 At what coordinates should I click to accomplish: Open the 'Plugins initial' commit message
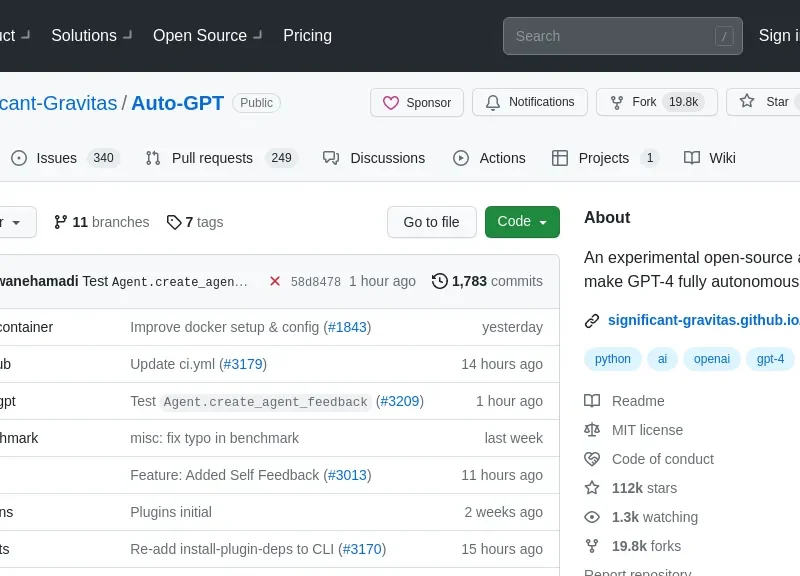point(171,512)
